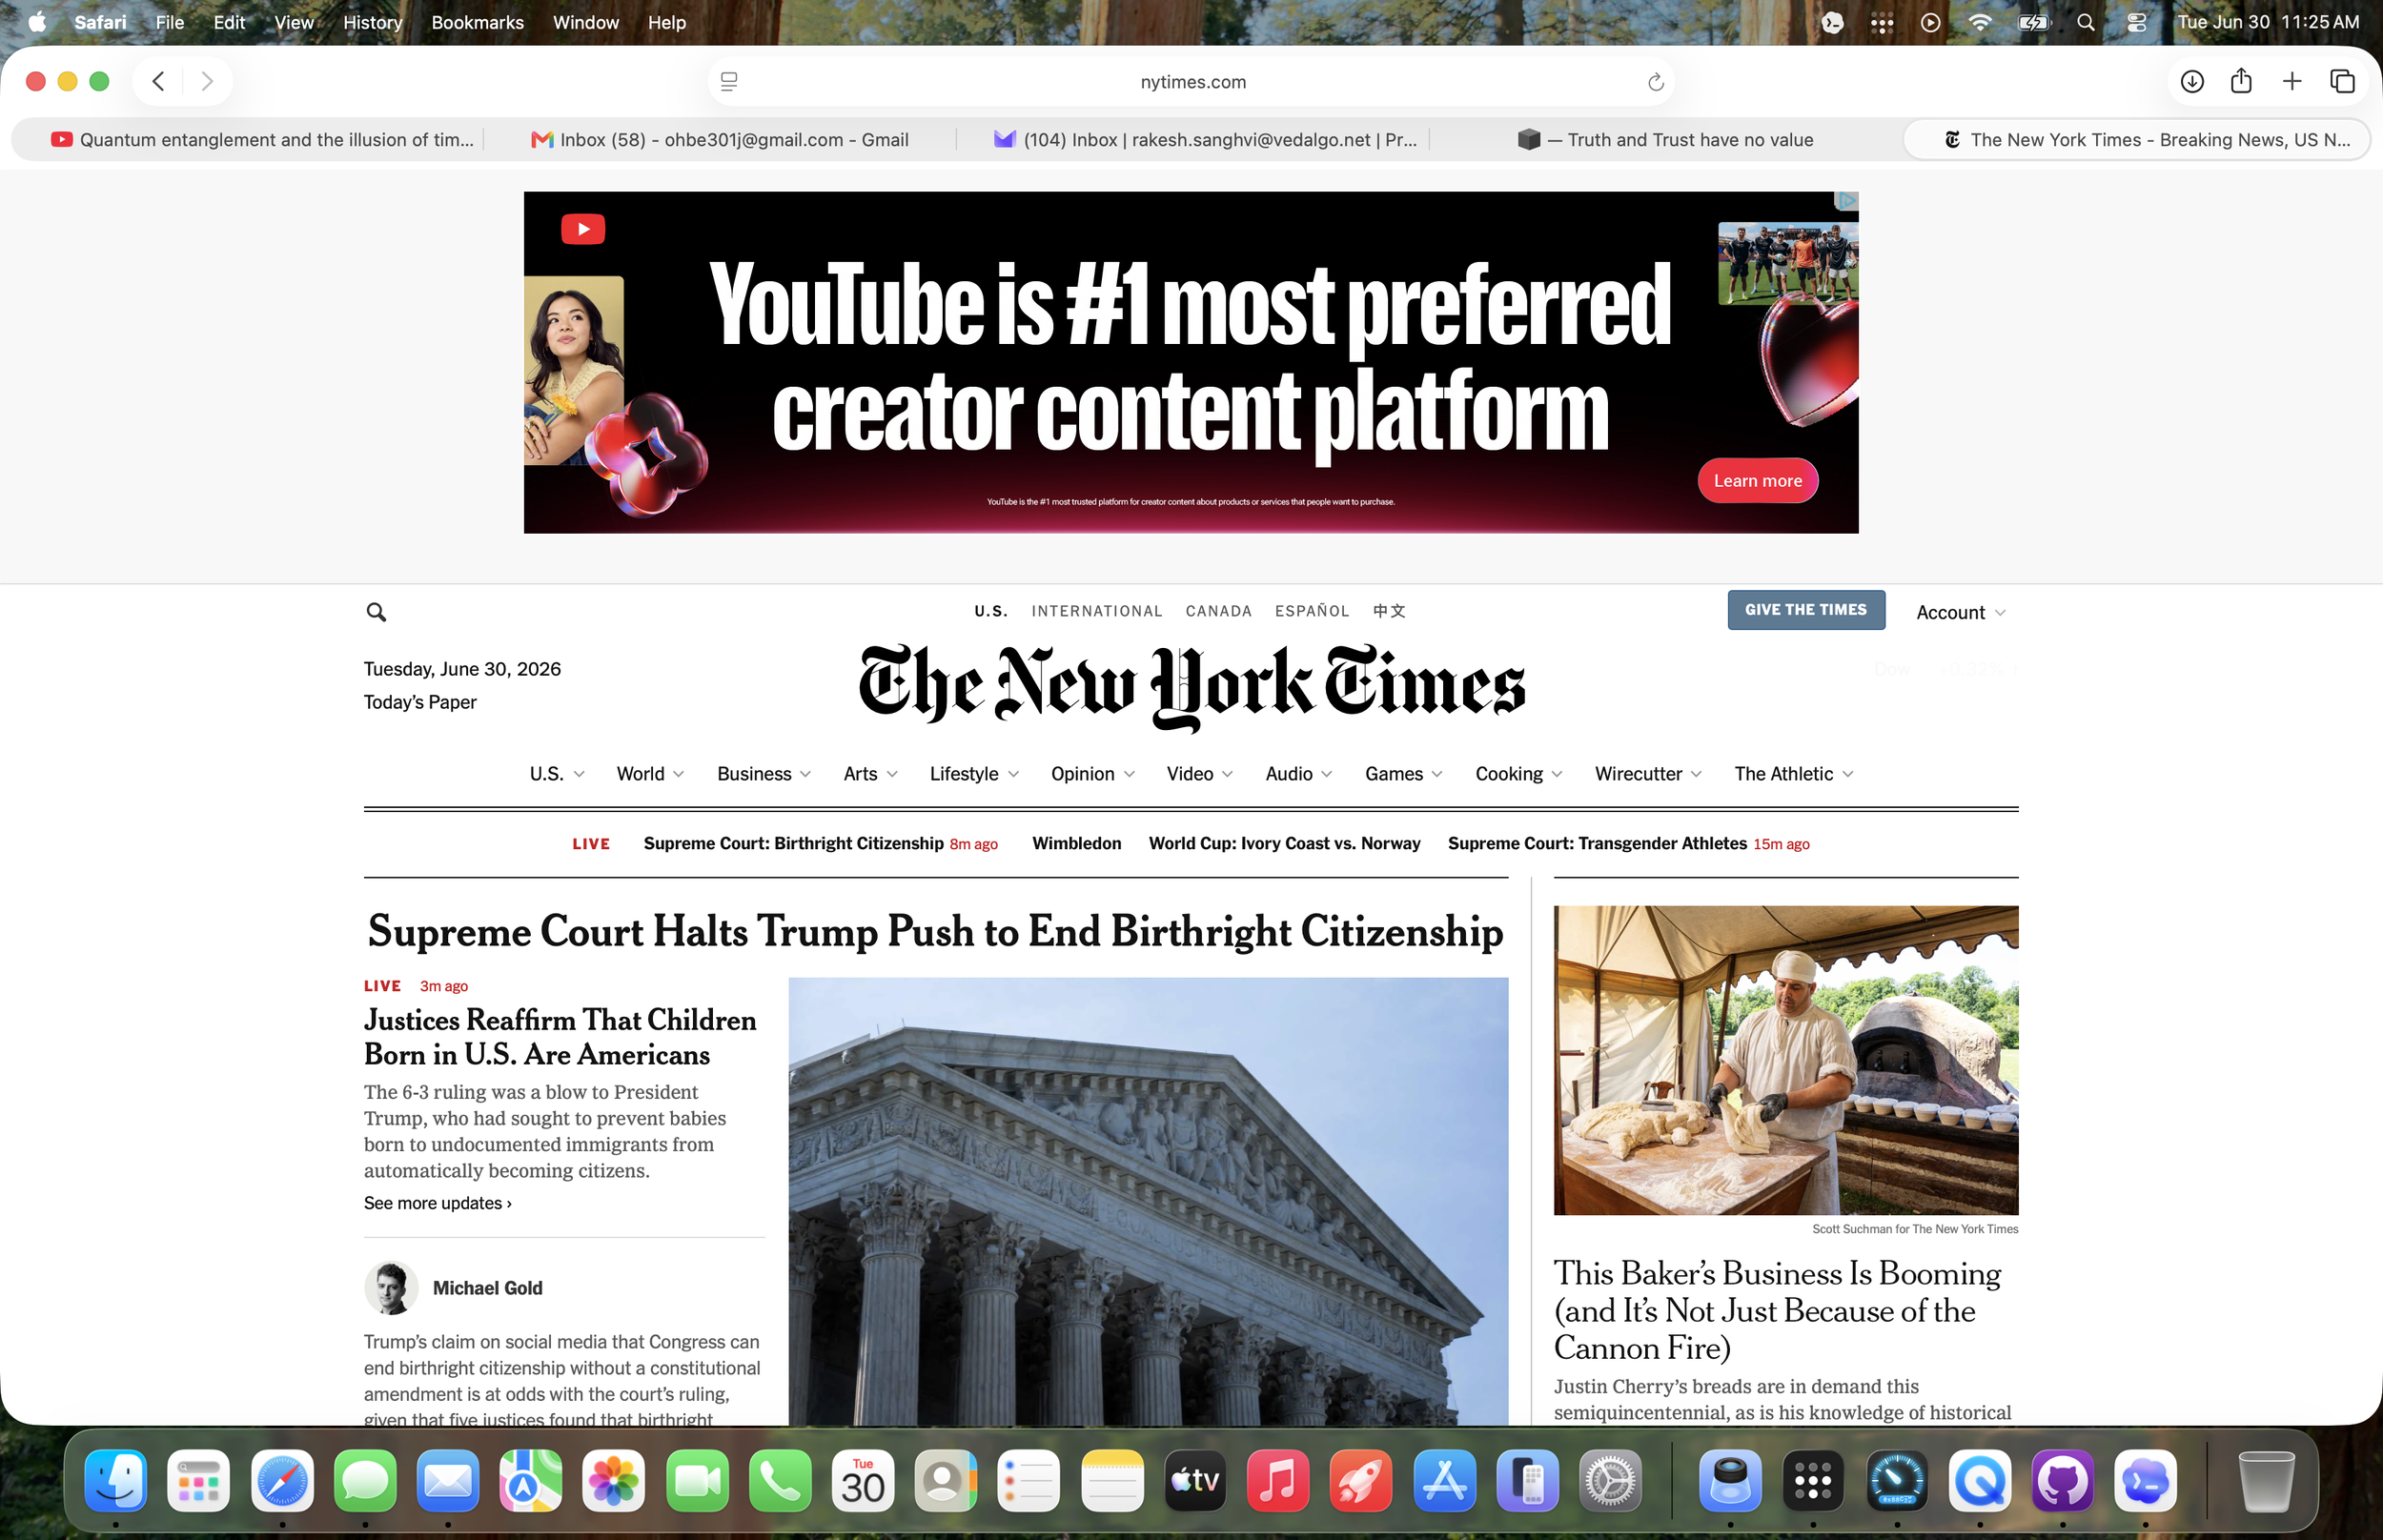This screenshot has width=2383, height=1540.
Task: Expand the Cooking section menu
Action: (1518, 774)
